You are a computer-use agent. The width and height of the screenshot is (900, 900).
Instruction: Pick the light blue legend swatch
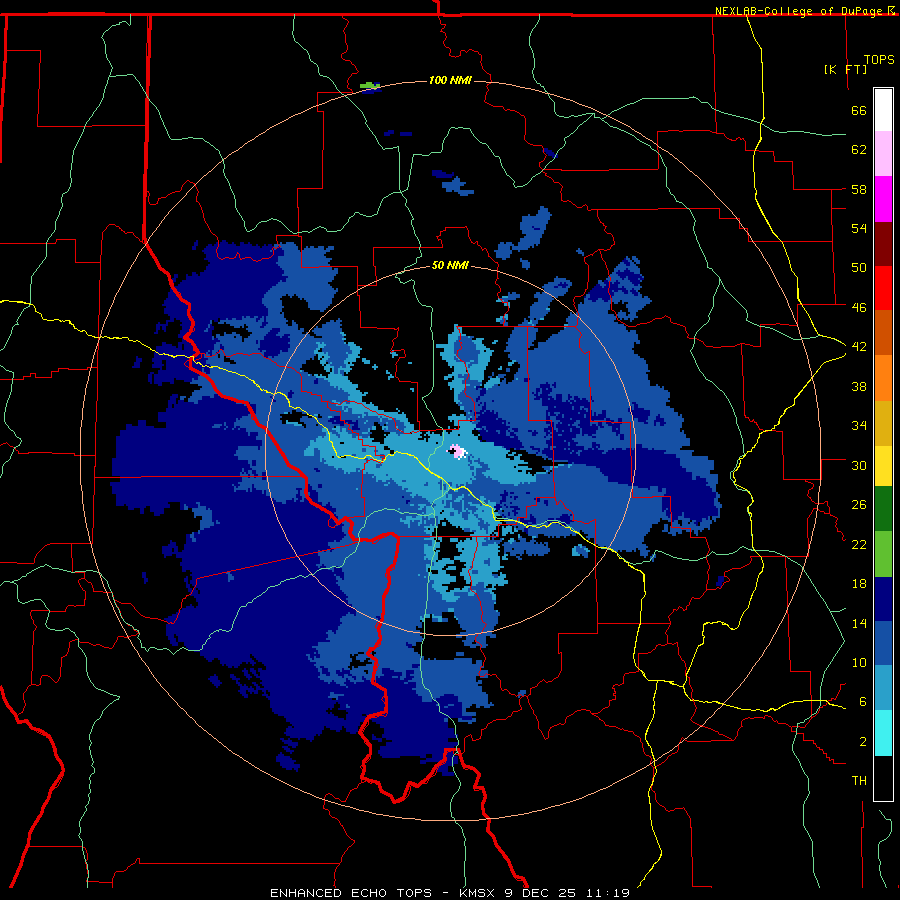[883, 688]
